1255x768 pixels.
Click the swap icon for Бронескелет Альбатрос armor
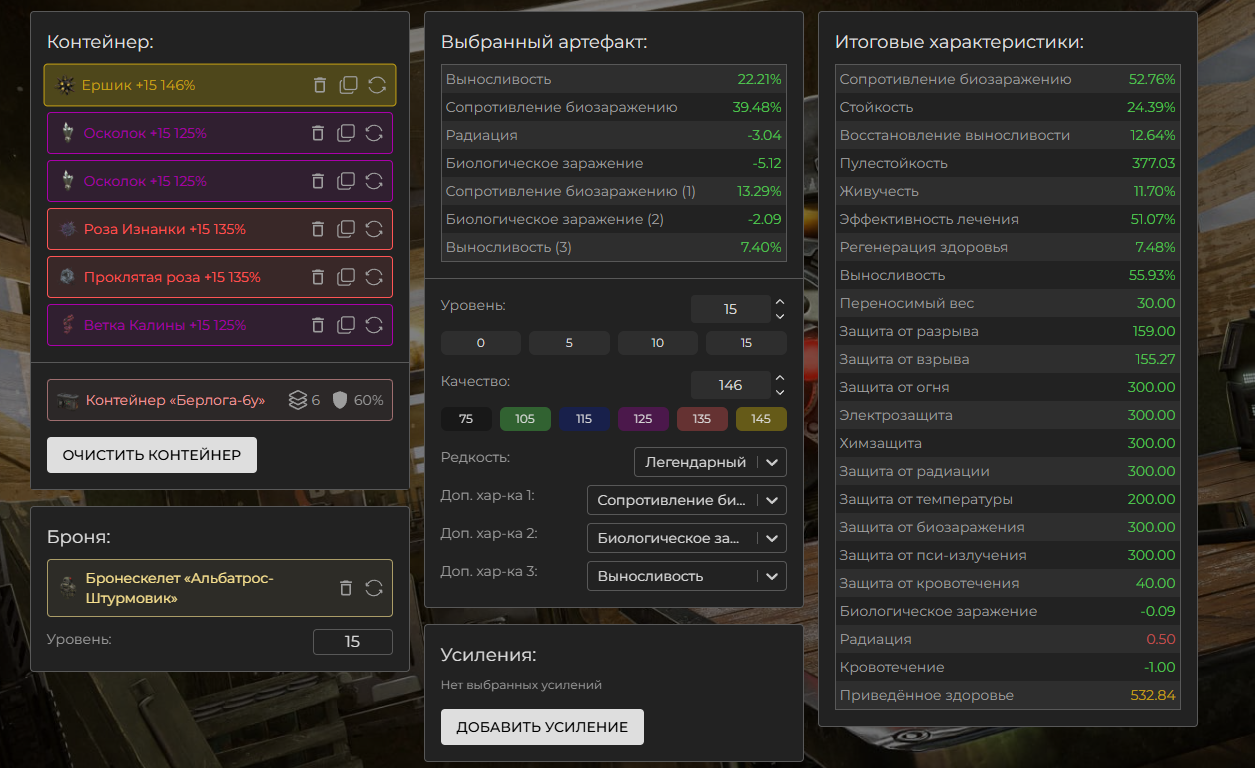click(374, 588)
